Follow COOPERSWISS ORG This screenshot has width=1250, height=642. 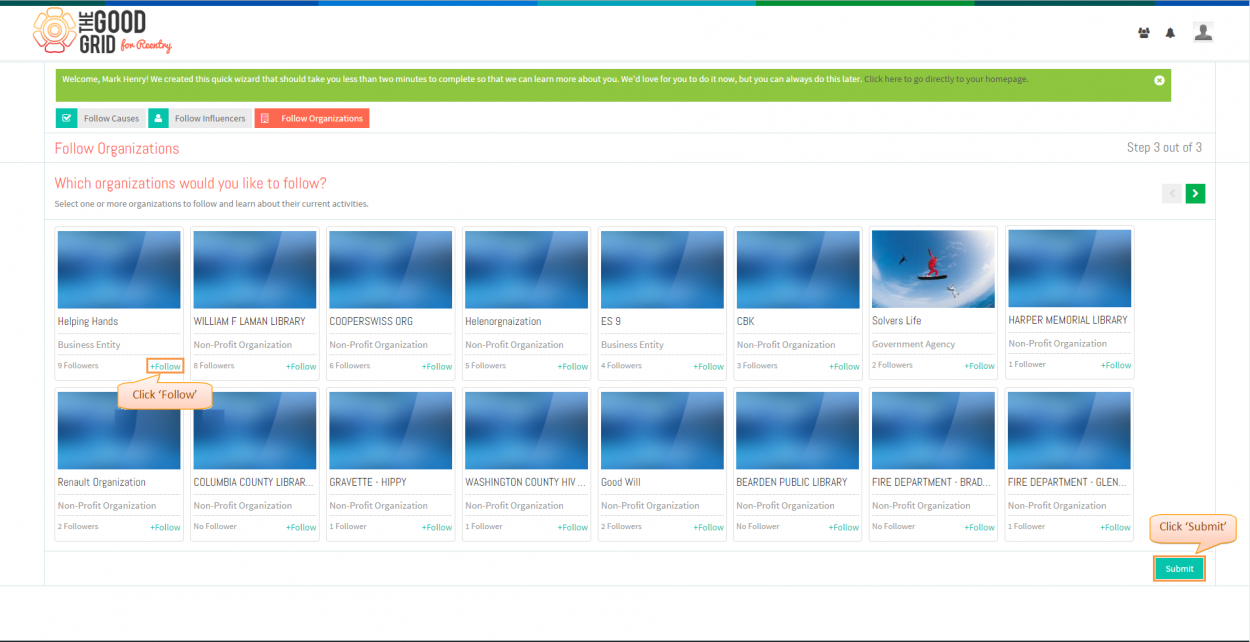(437, 366)
